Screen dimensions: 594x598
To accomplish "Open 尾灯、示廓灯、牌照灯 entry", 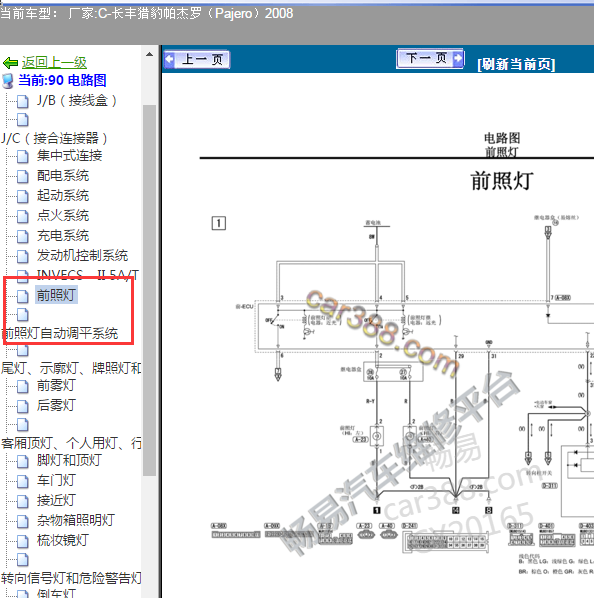I will point(71,368).
